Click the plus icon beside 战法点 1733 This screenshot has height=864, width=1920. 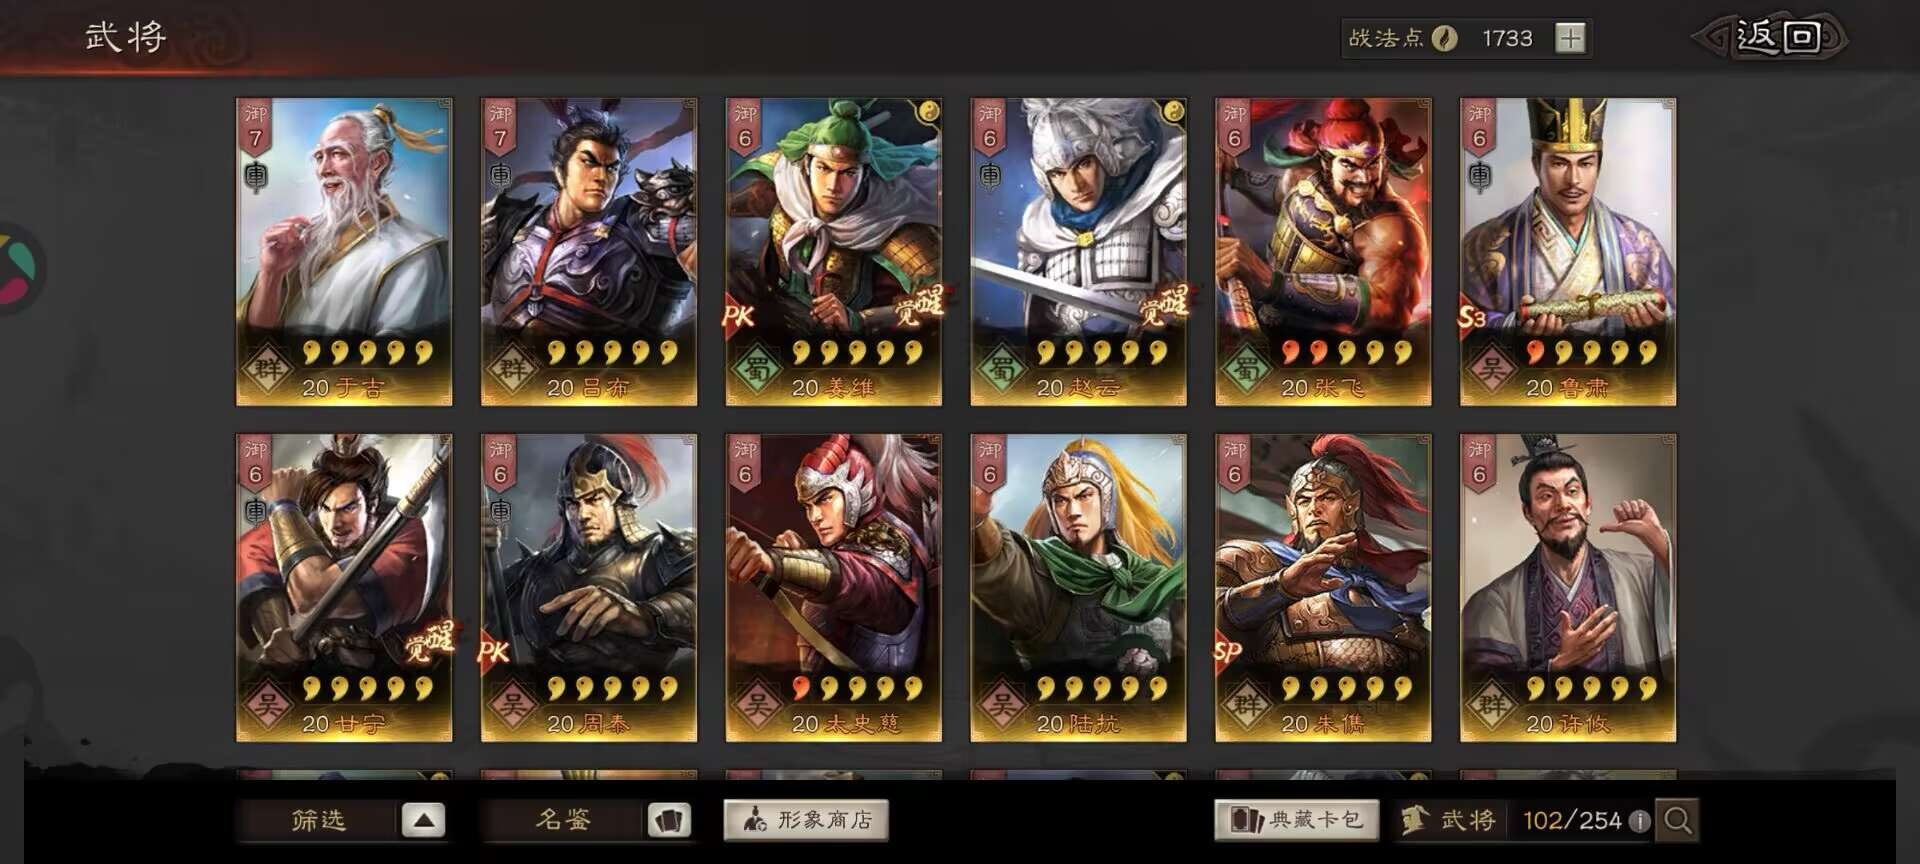1570,38
